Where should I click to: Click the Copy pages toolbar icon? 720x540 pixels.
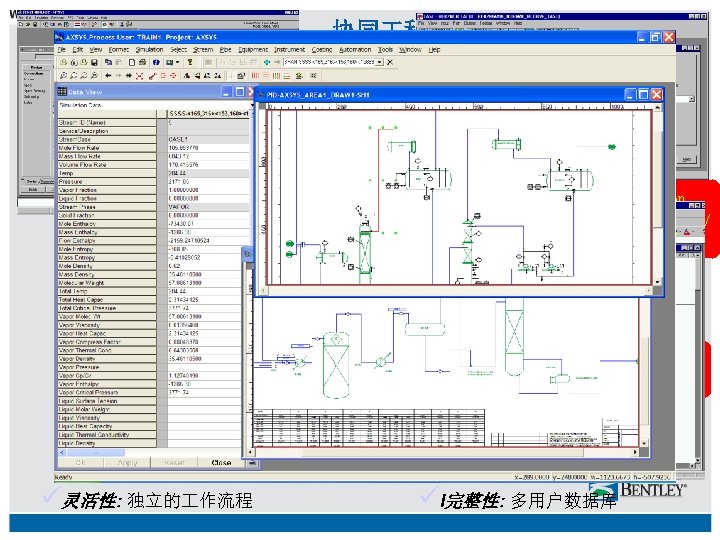coord(108,62)
